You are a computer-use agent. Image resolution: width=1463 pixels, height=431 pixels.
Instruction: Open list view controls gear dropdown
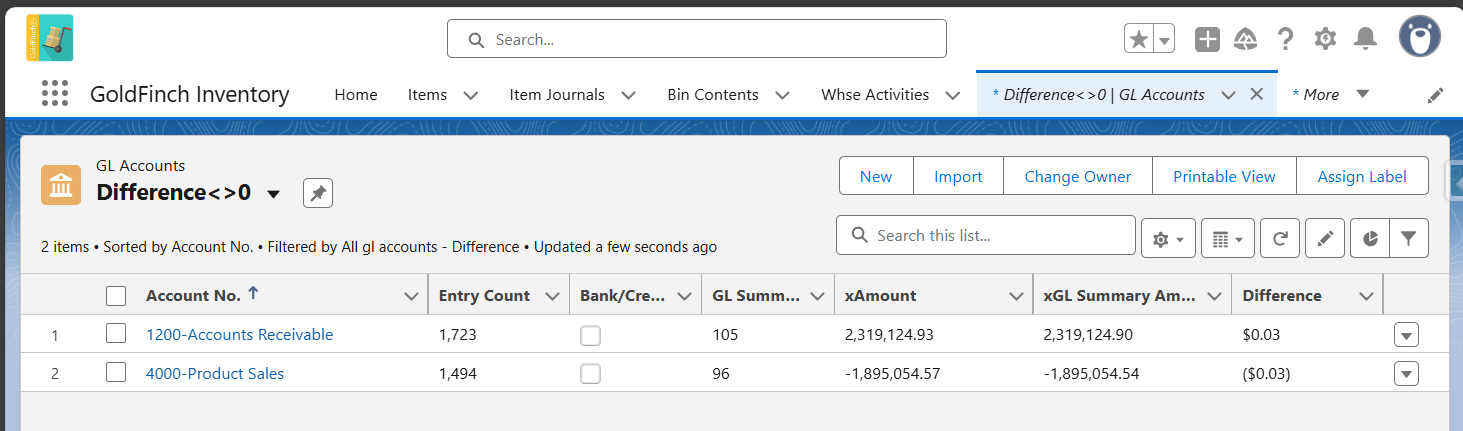(1168, 238)
